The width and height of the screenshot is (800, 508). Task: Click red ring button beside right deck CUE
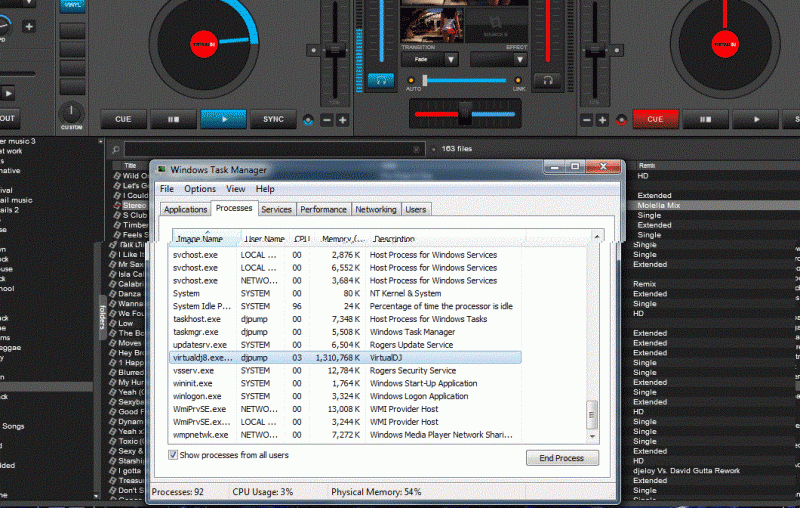click(621, 120)
